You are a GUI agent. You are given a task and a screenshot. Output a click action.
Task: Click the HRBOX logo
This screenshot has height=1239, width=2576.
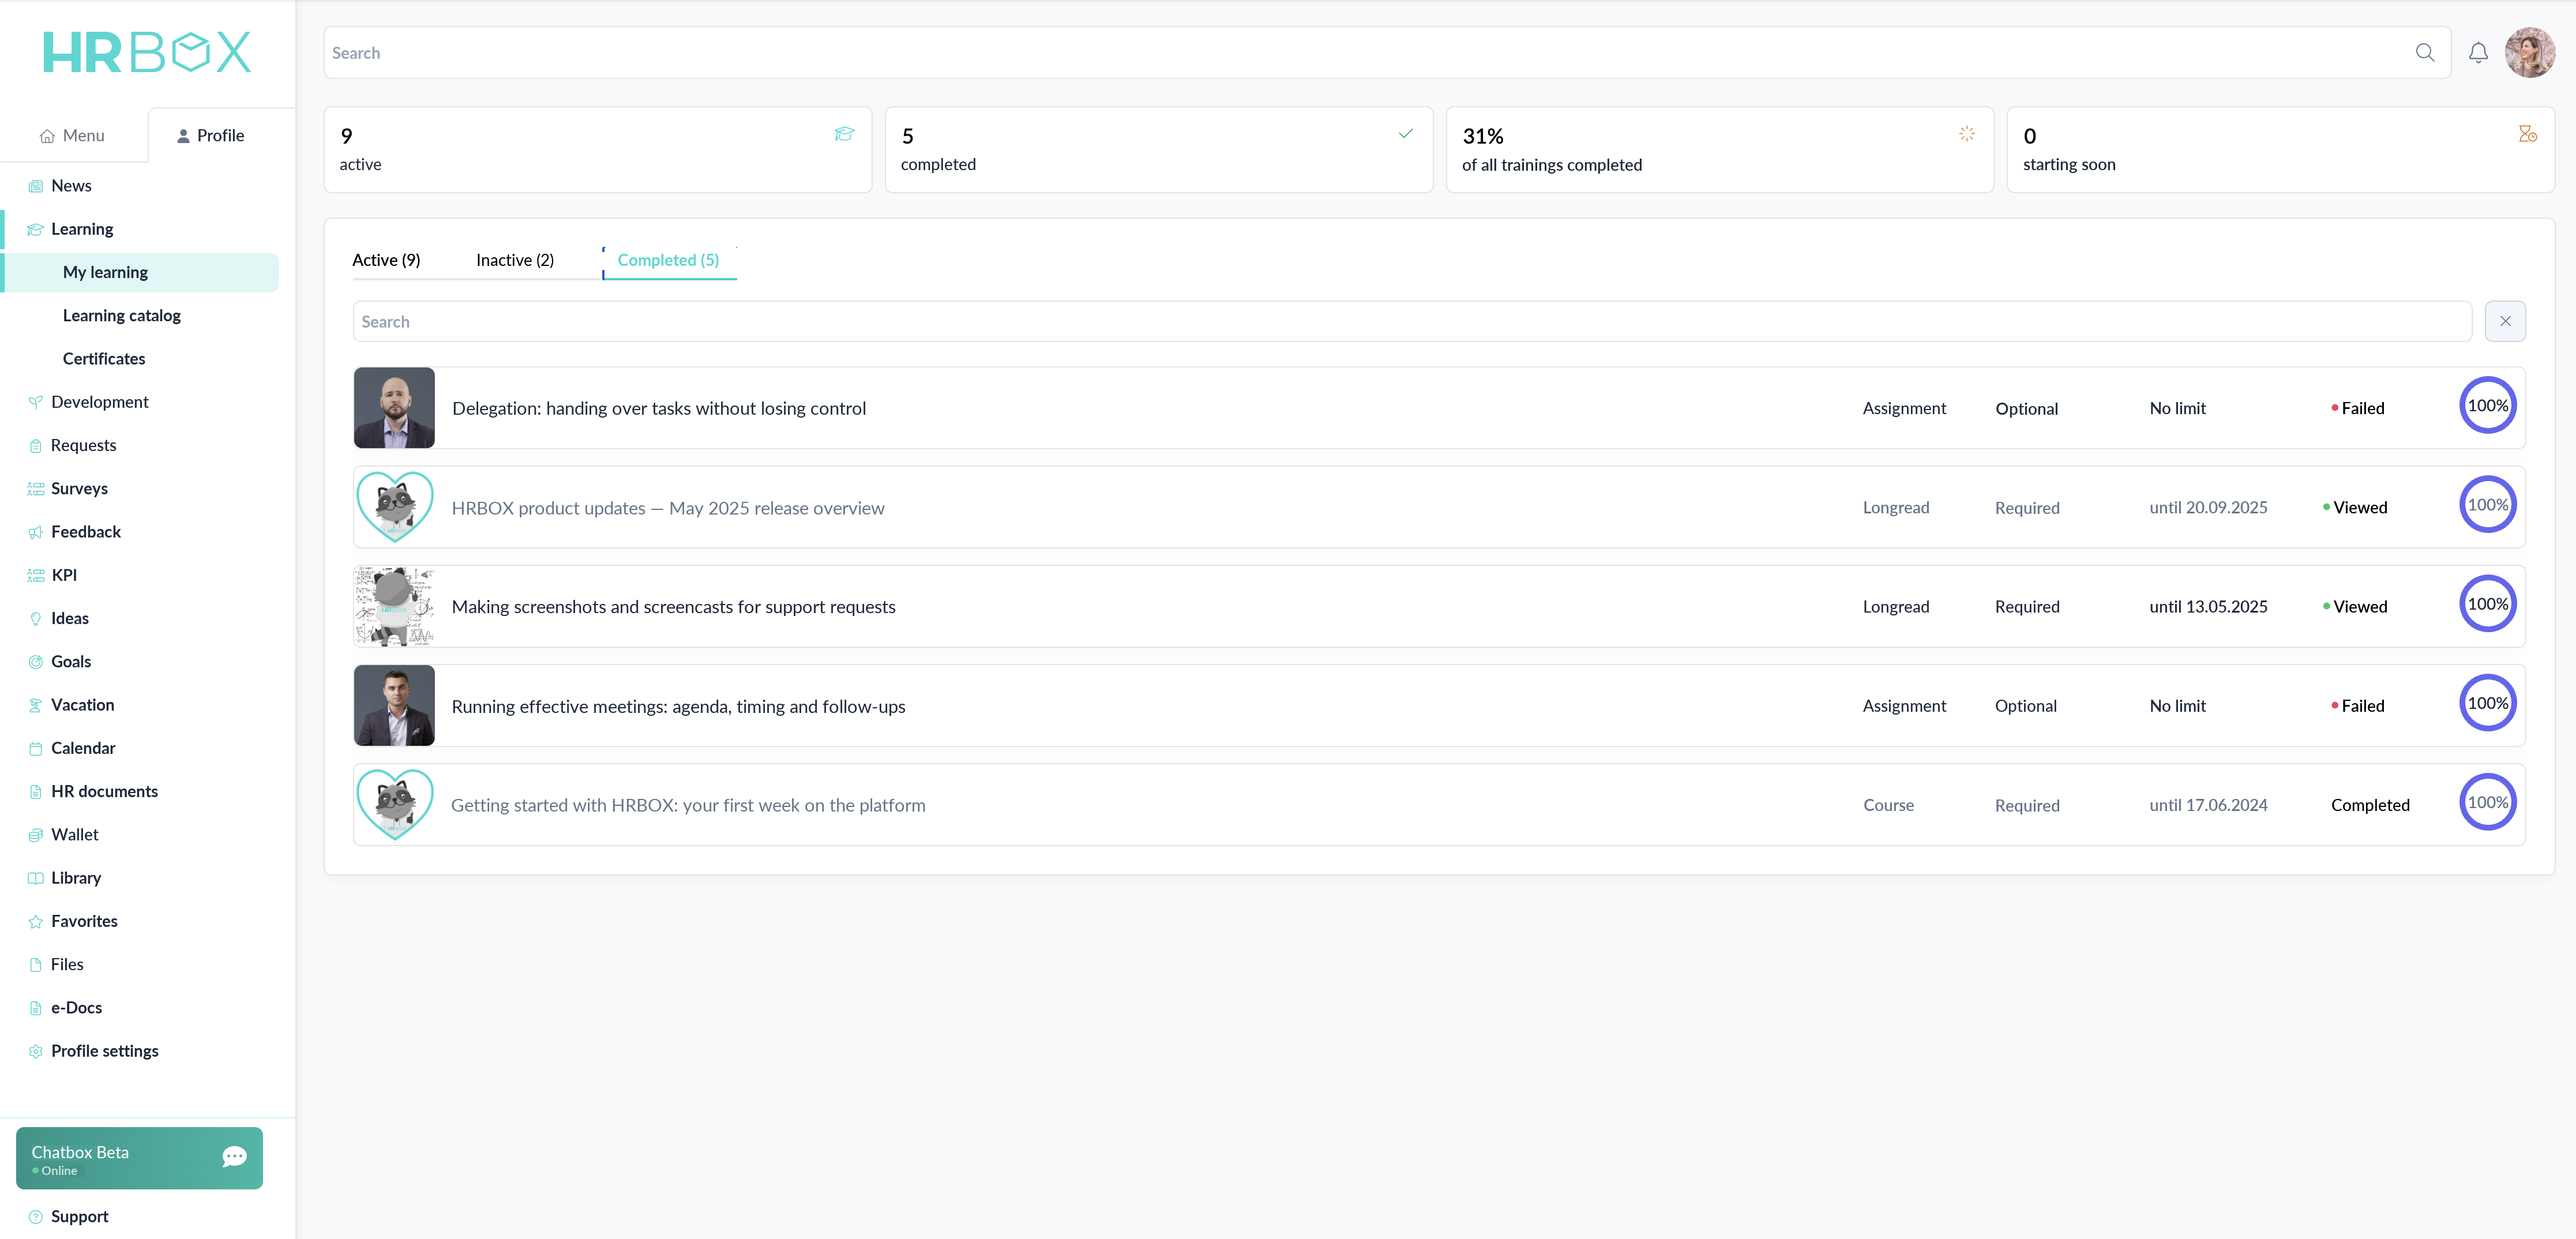click(x=147, y=52)
